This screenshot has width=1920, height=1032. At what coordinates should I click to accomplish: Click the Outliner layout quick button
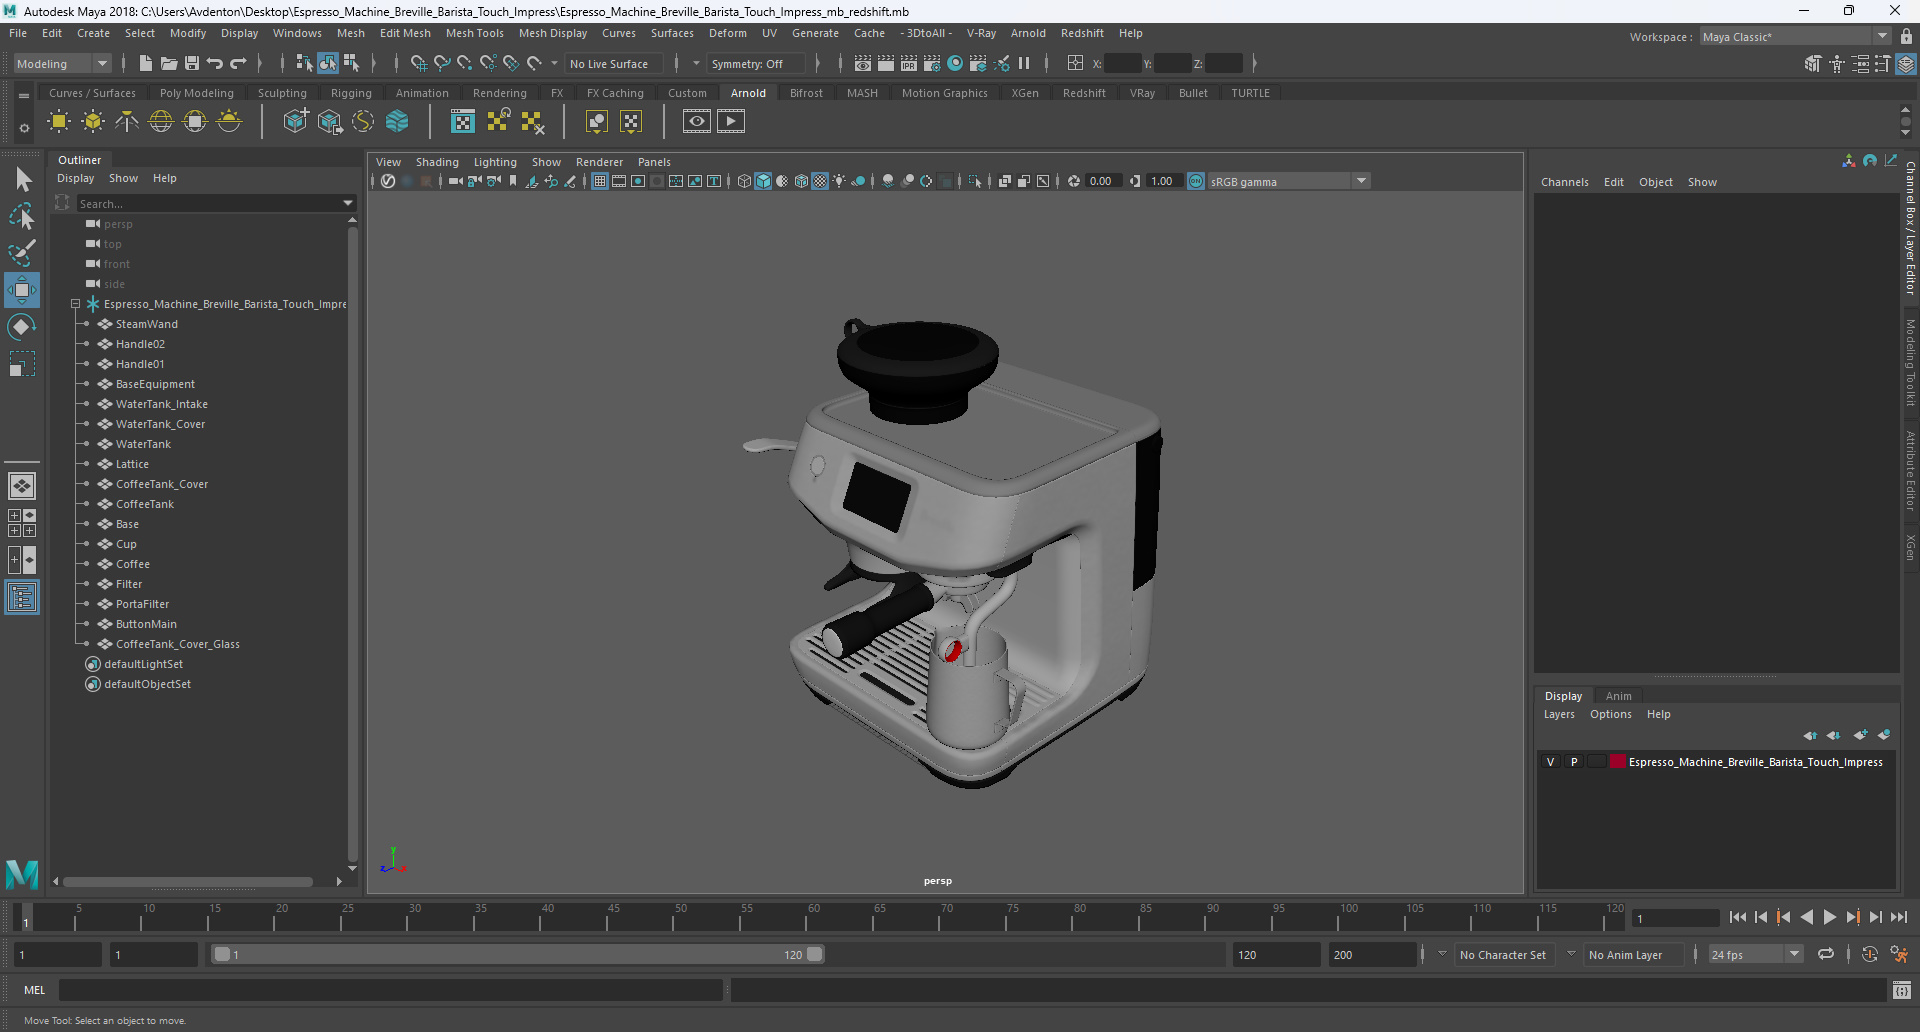click(22, 598)
